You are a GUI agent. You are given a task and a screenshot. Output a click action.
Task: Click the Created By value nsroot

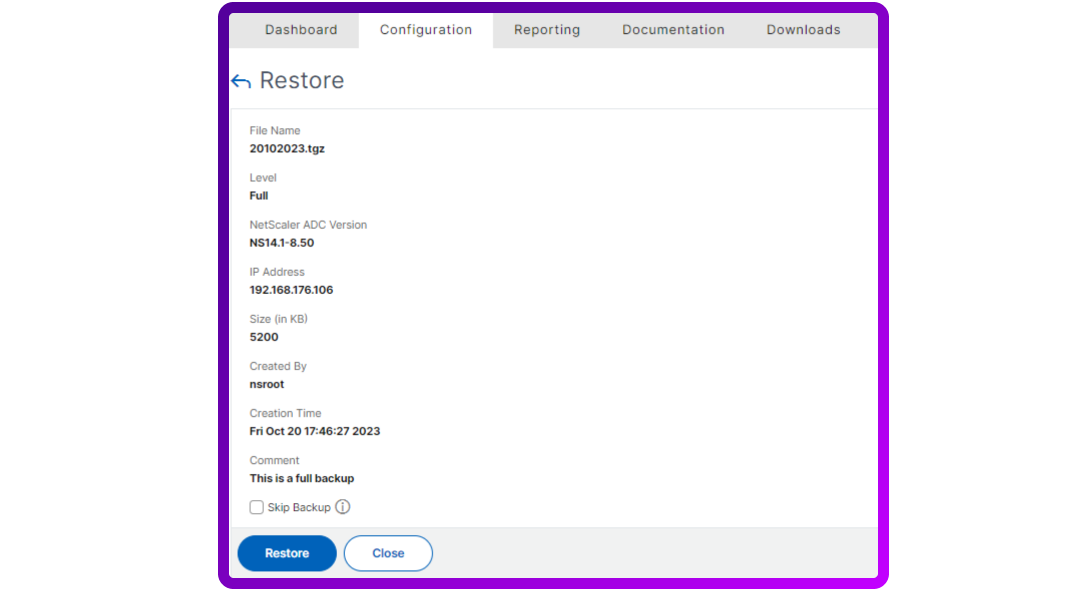click(267, 384)
